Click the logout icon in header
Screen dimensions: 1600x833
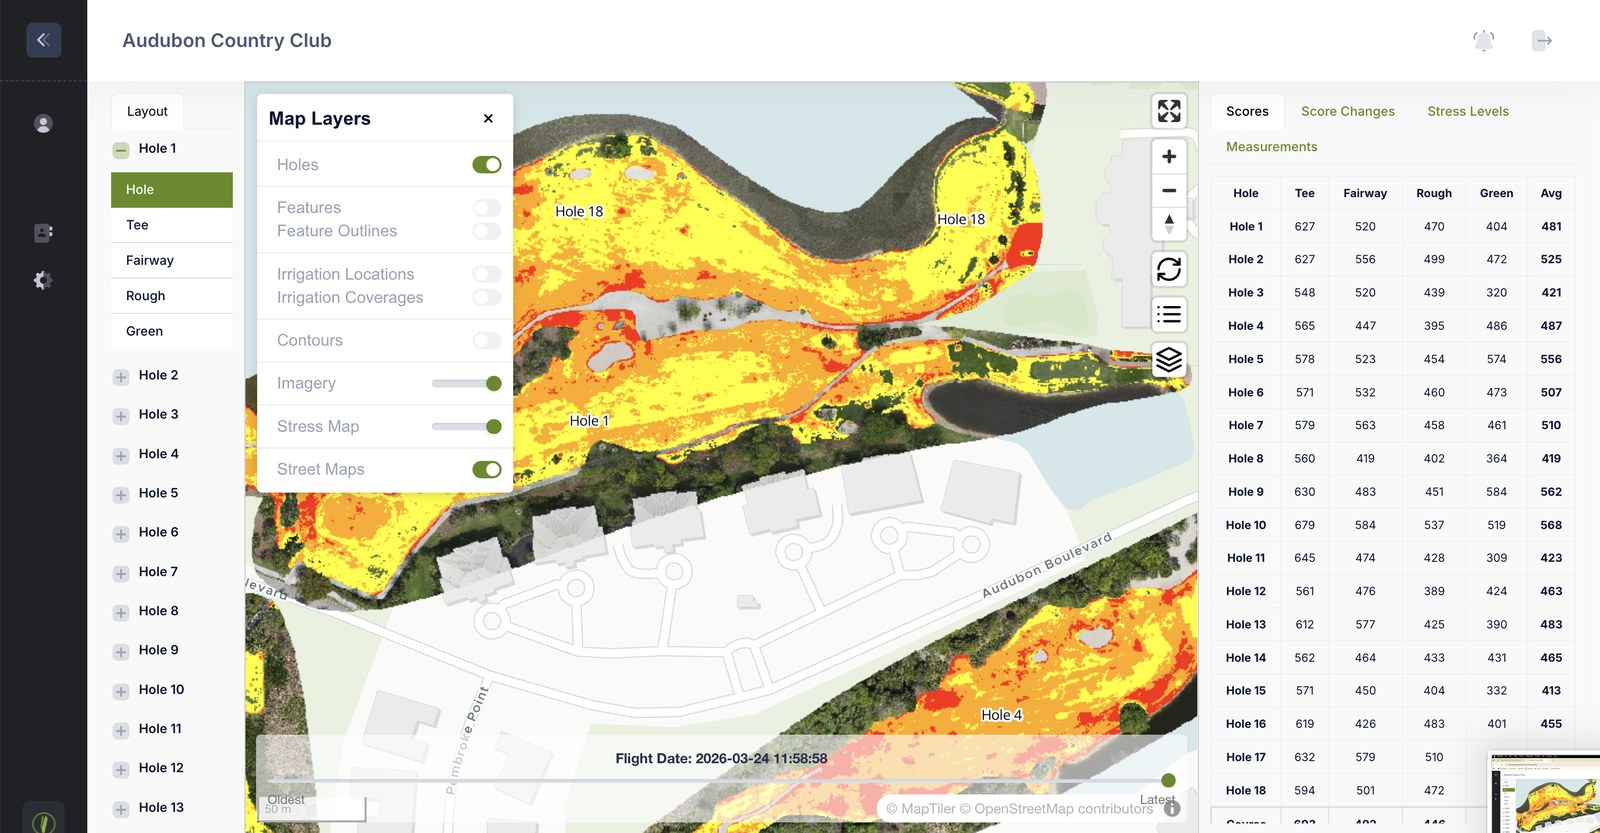[x=1542, y=41]
